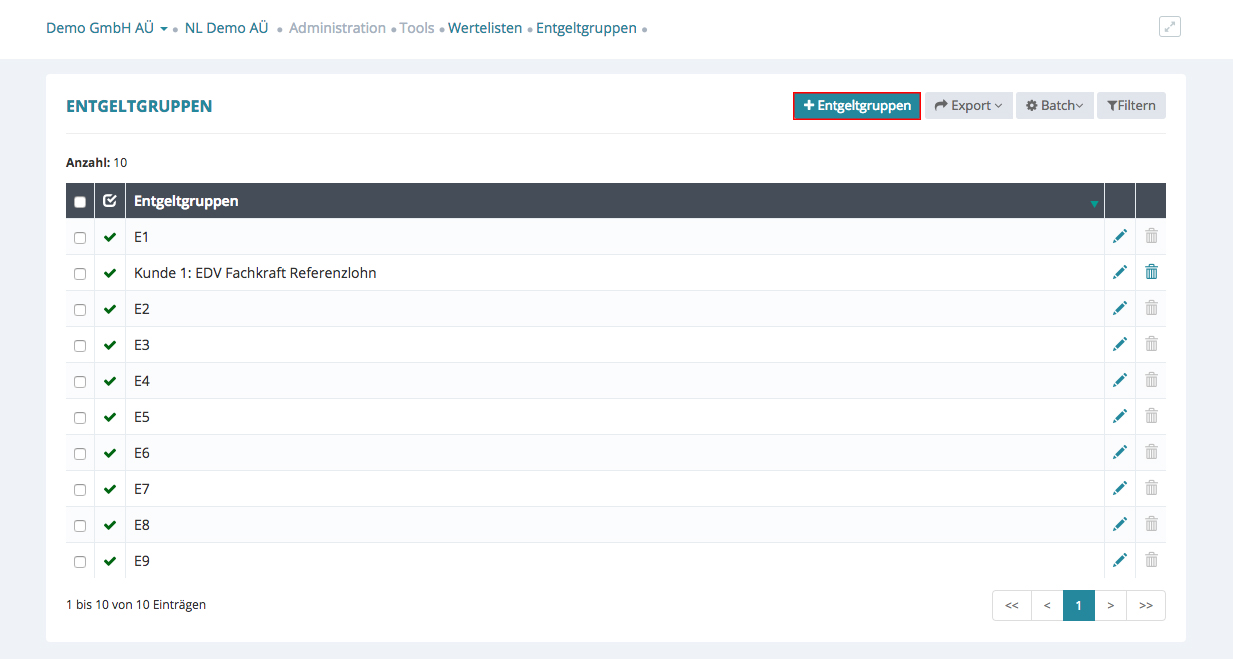
Task: Navigate to Wertelisten breadcrumb
Action: [484, 28]
